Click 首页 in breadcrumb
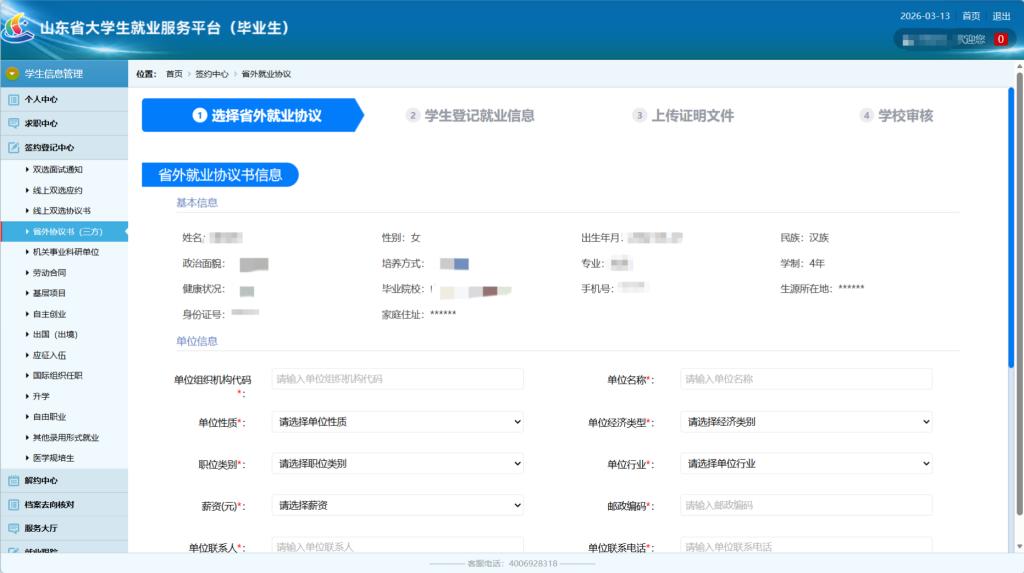The width and height of the screenshot is (1024, 573). click(174, 74)
